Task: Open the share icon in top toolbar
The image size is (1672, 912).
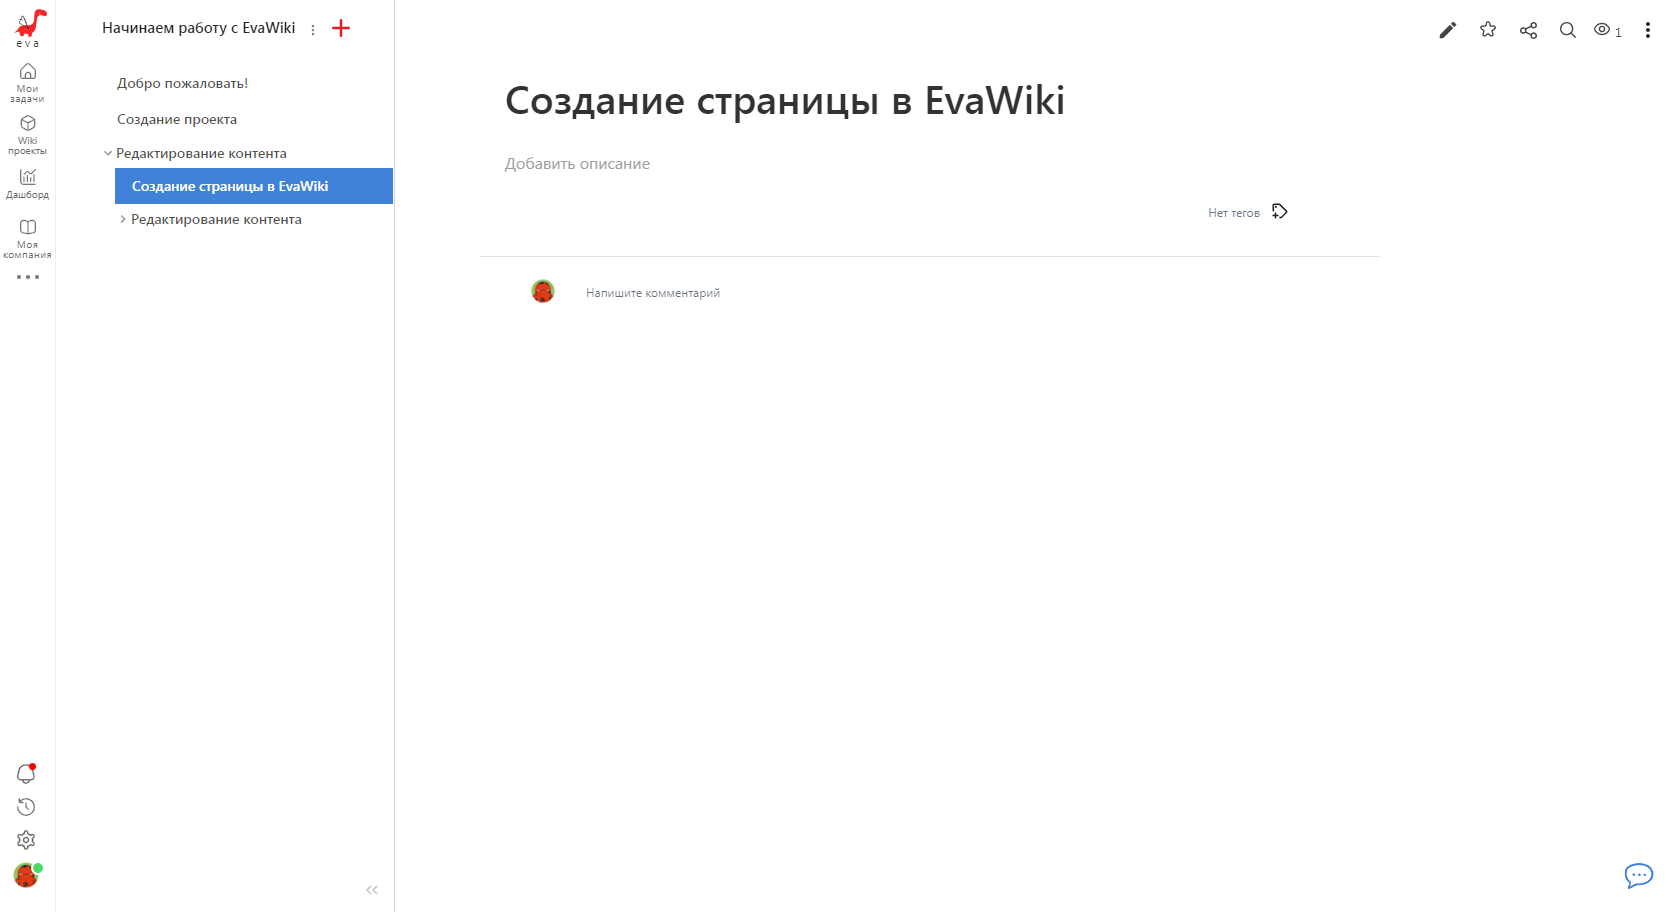Action: coord(1528,30)
